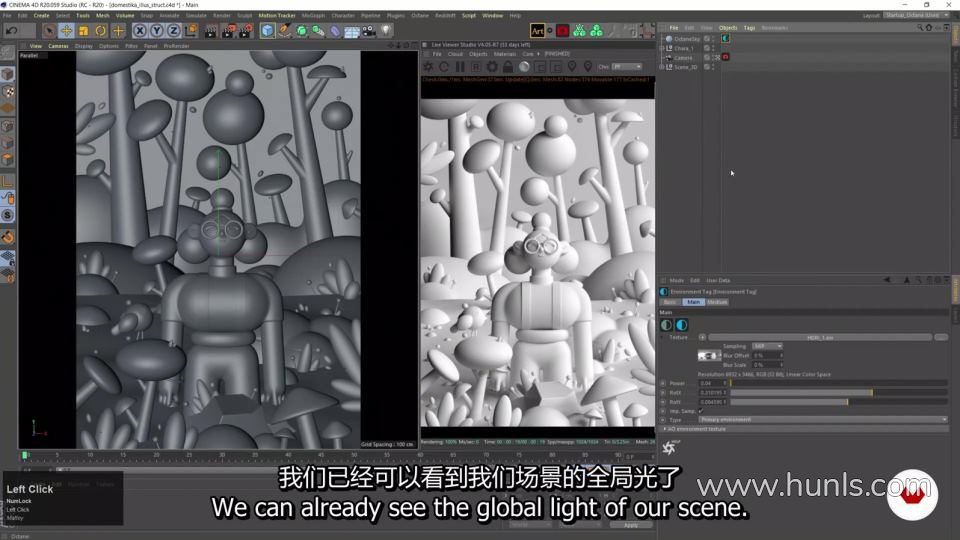Switch to the Main tab in Attributes
The image size is (960, 540).
(x=693, y=302)
